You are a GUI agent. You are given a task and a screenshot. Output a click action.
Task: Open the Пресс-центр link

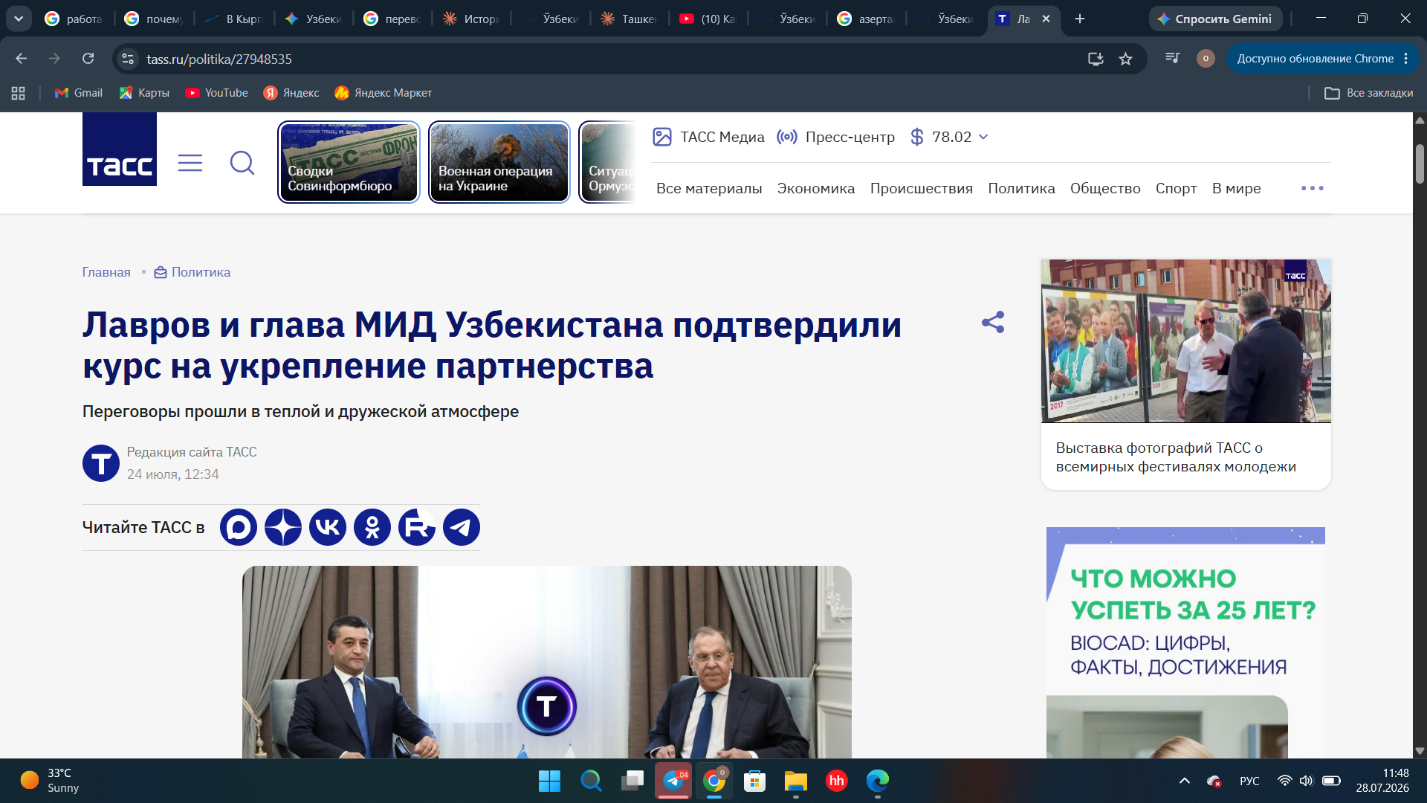[836, 137]
